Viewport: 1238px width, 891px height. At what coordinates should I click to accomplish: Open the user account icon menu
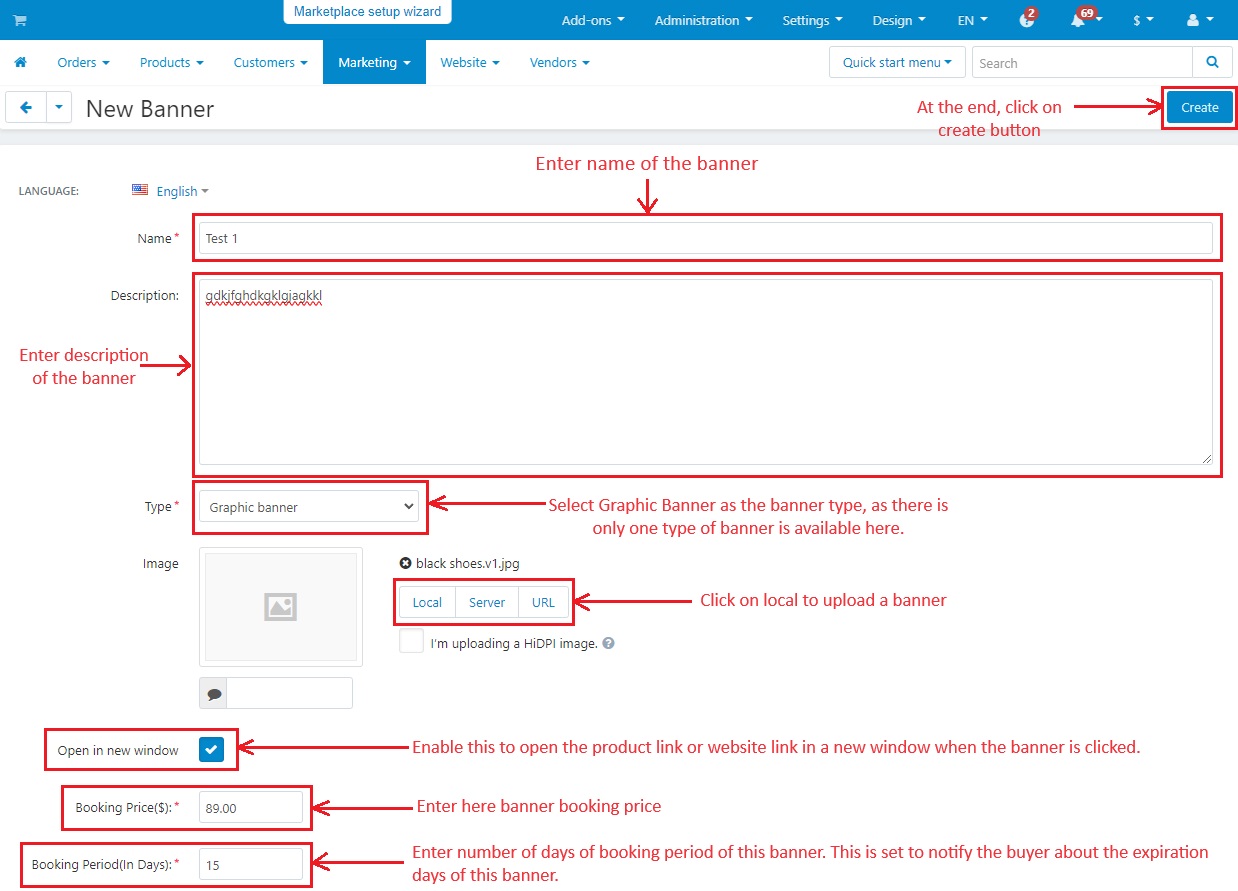[1199, 20]
